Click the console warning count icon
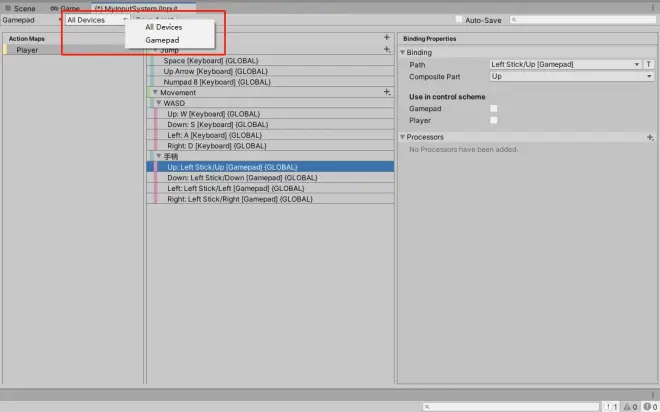660x412 pixels. click(631, 407)
